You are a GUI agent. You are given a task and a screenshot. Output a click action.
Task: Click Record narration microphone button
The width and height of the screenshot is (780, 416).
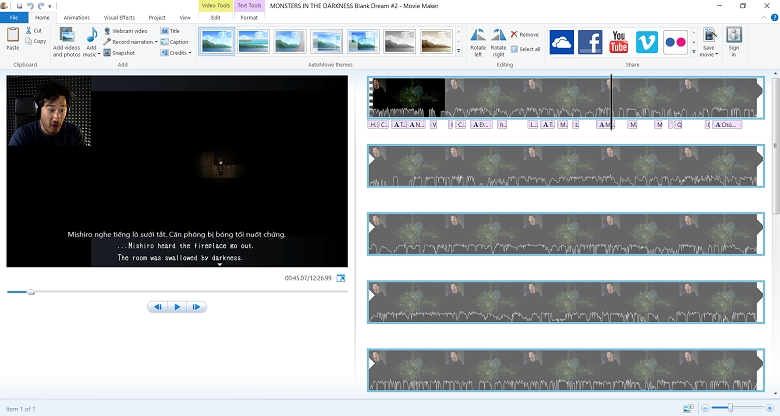click(x=128, y=42)
